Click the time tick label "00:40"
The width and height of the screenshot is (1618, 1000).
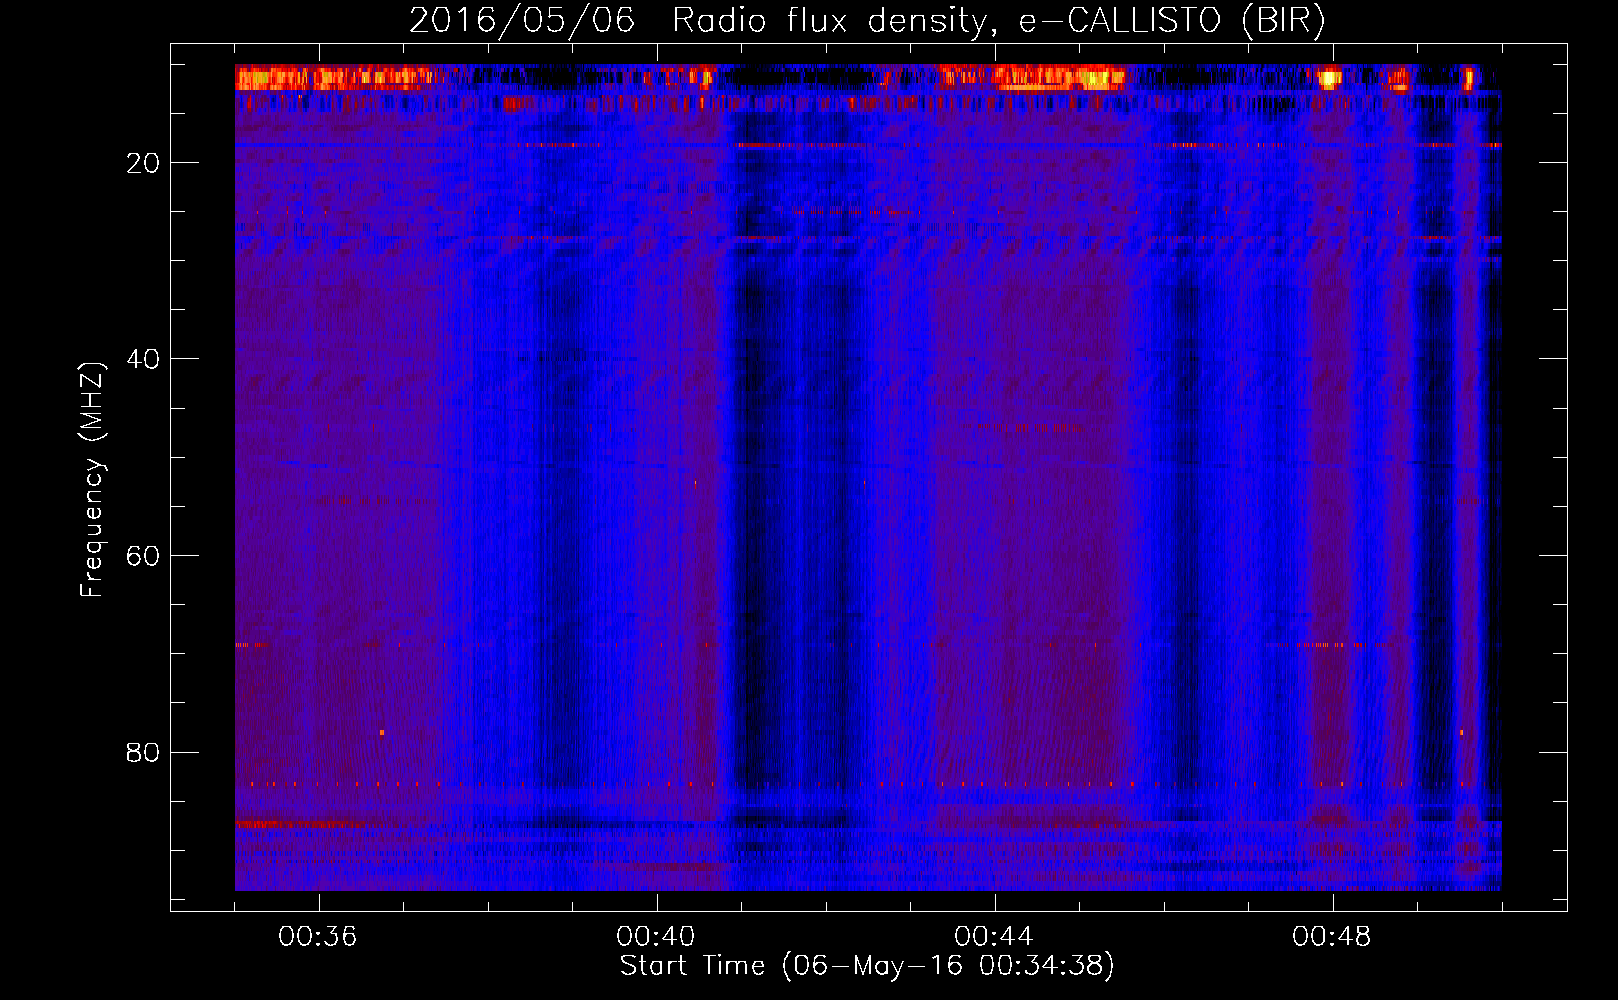656,937
